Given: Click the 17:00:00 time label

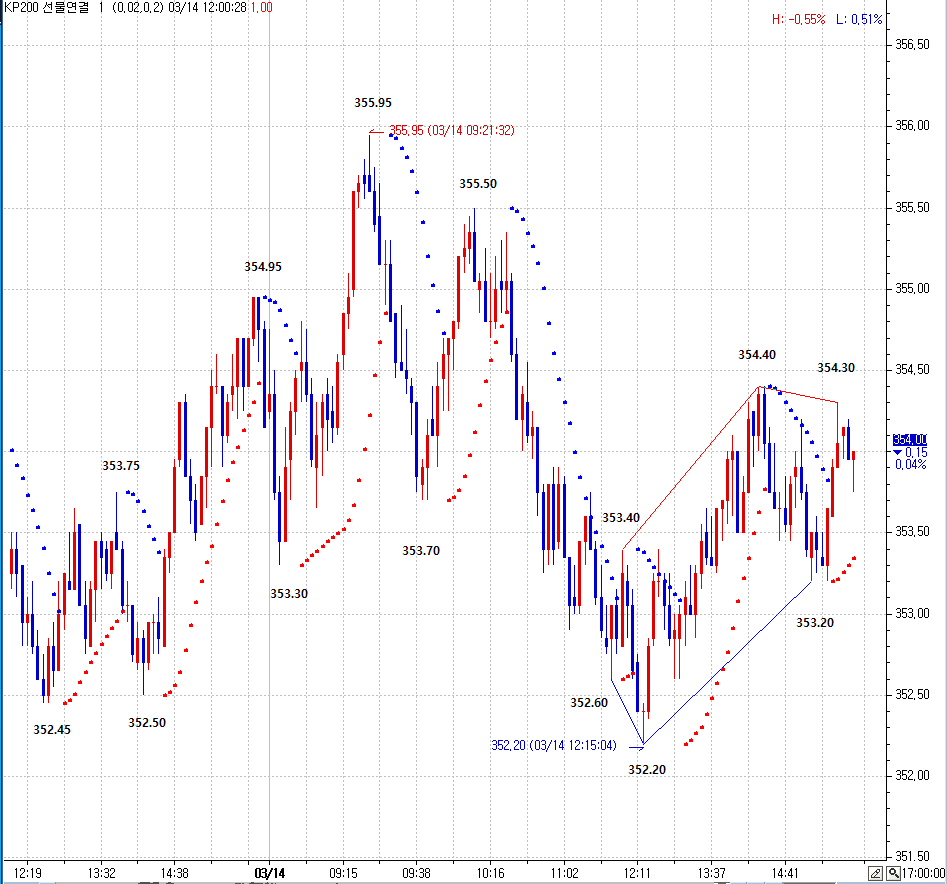Looking at the screenshot, I should pos(923,873).
